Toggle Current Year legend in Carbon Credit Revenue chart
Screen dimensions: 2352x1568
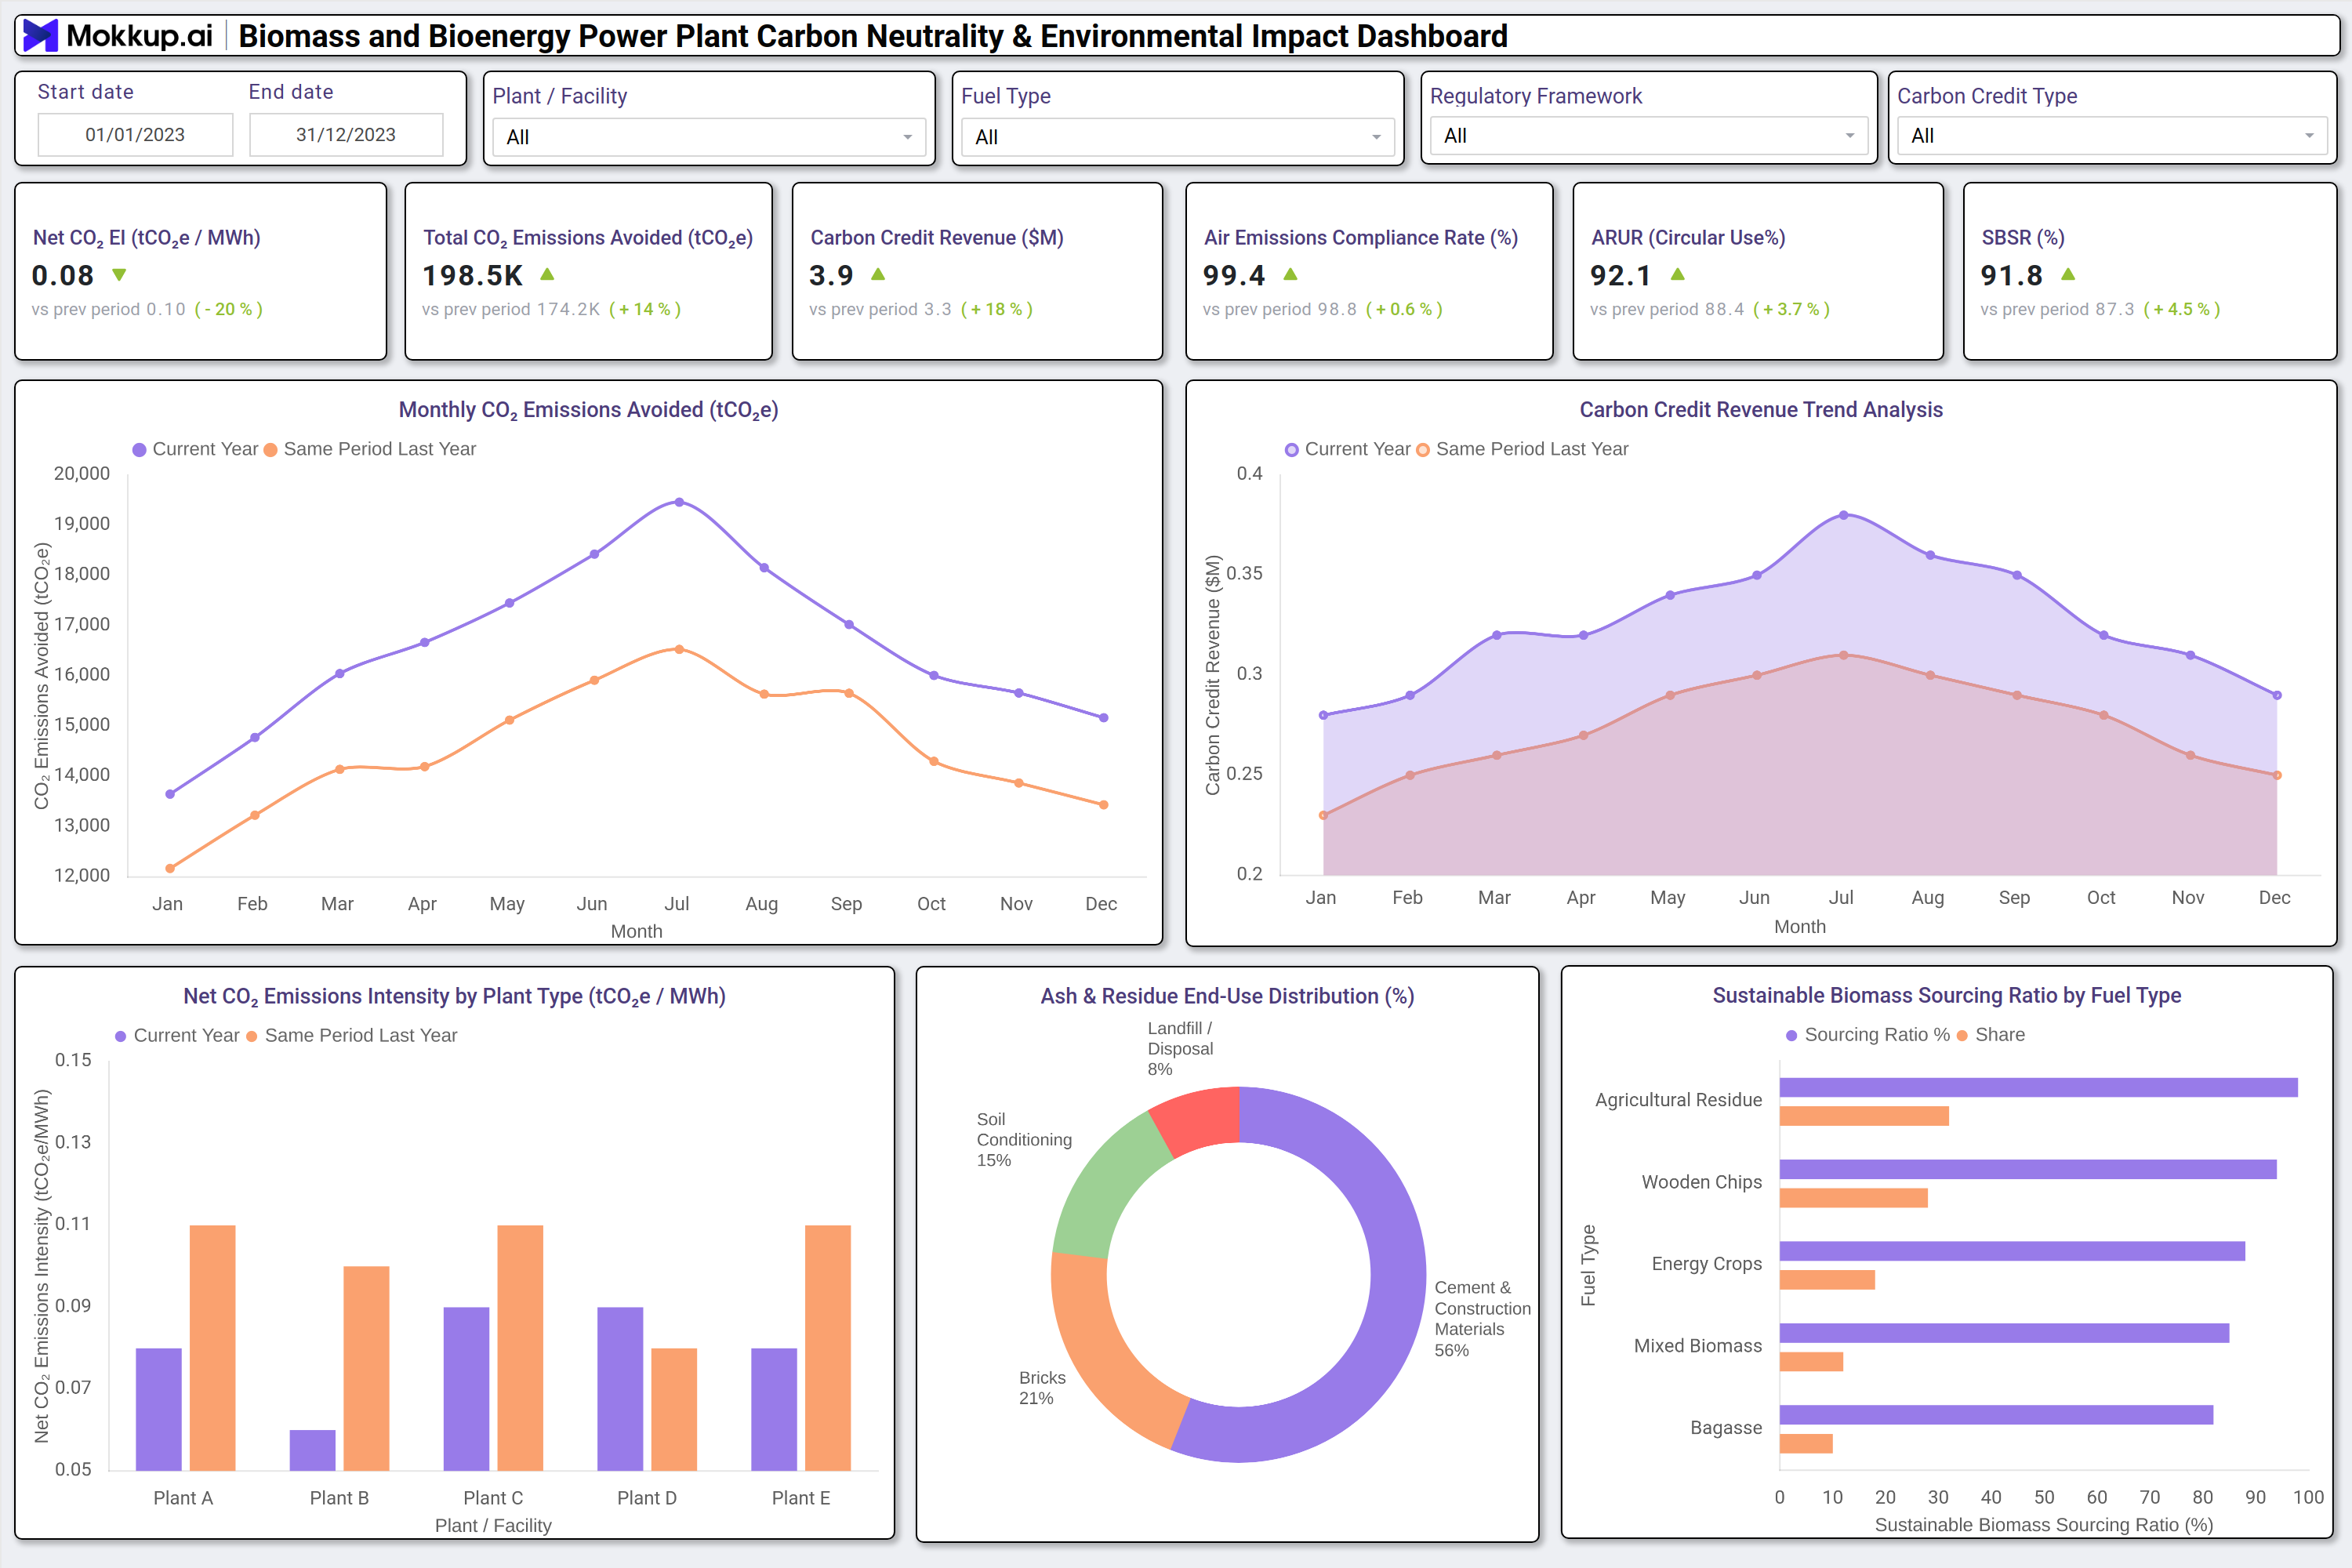(x=1347, y=449)
